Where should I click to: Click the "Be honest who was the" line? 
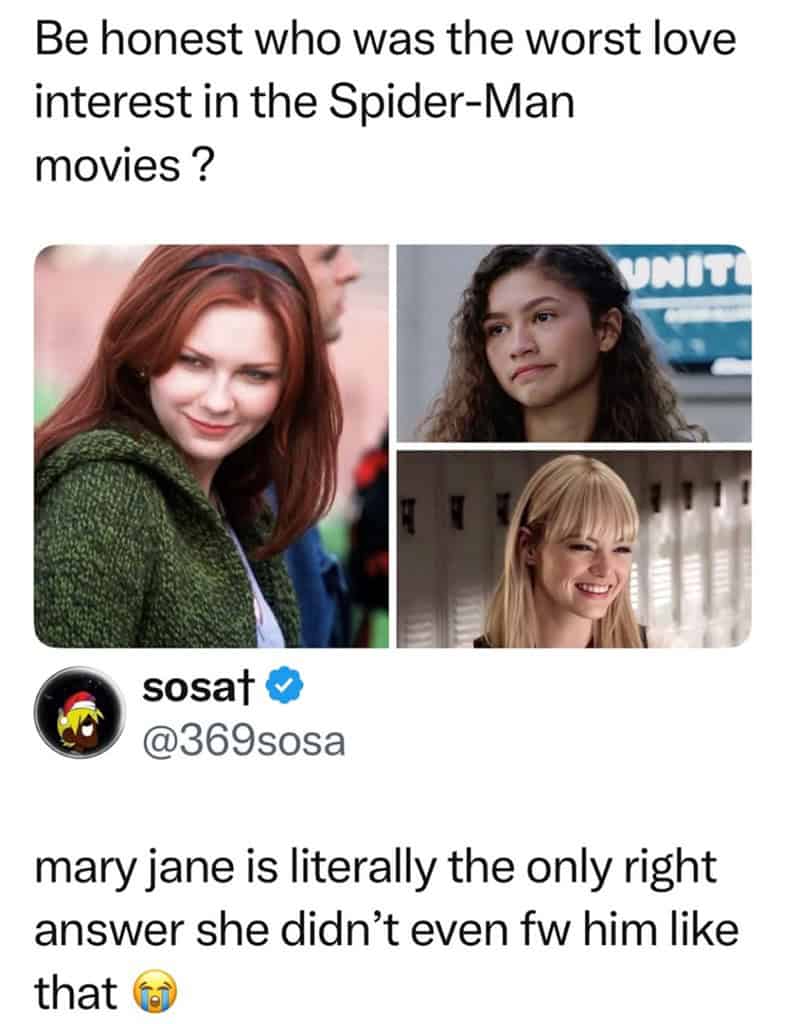pyautogui.click(x=276, y=39)
